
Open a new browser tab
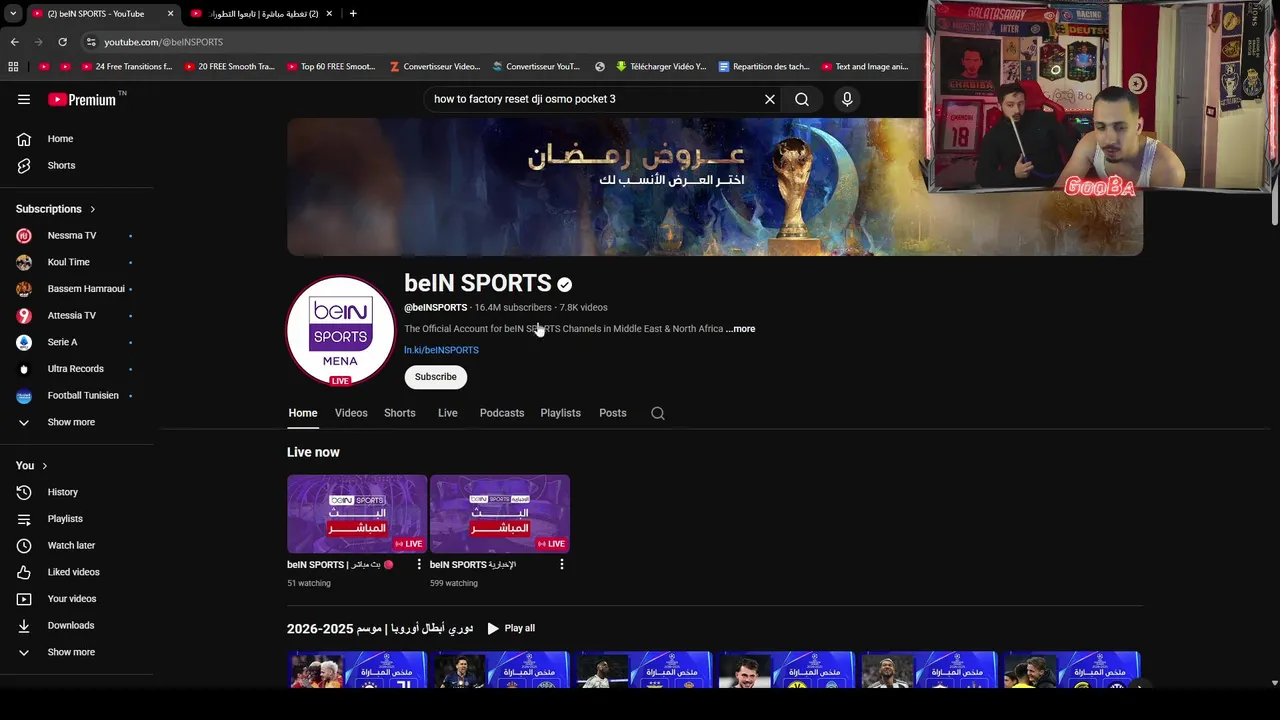[353, 14]
